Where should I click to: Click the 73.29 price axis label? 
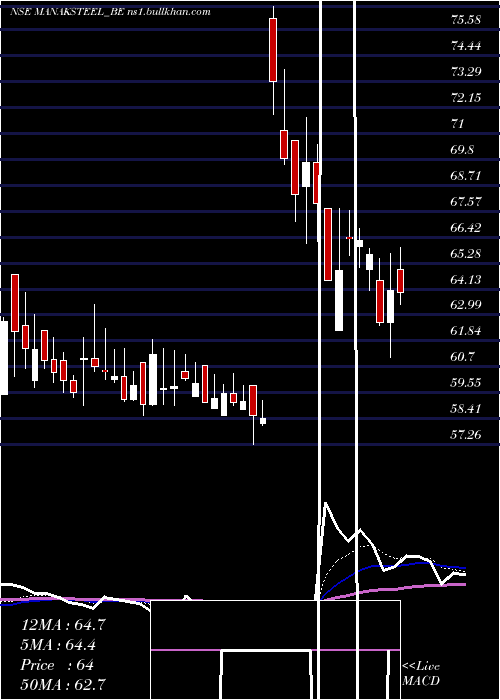[x=466, y=71]
